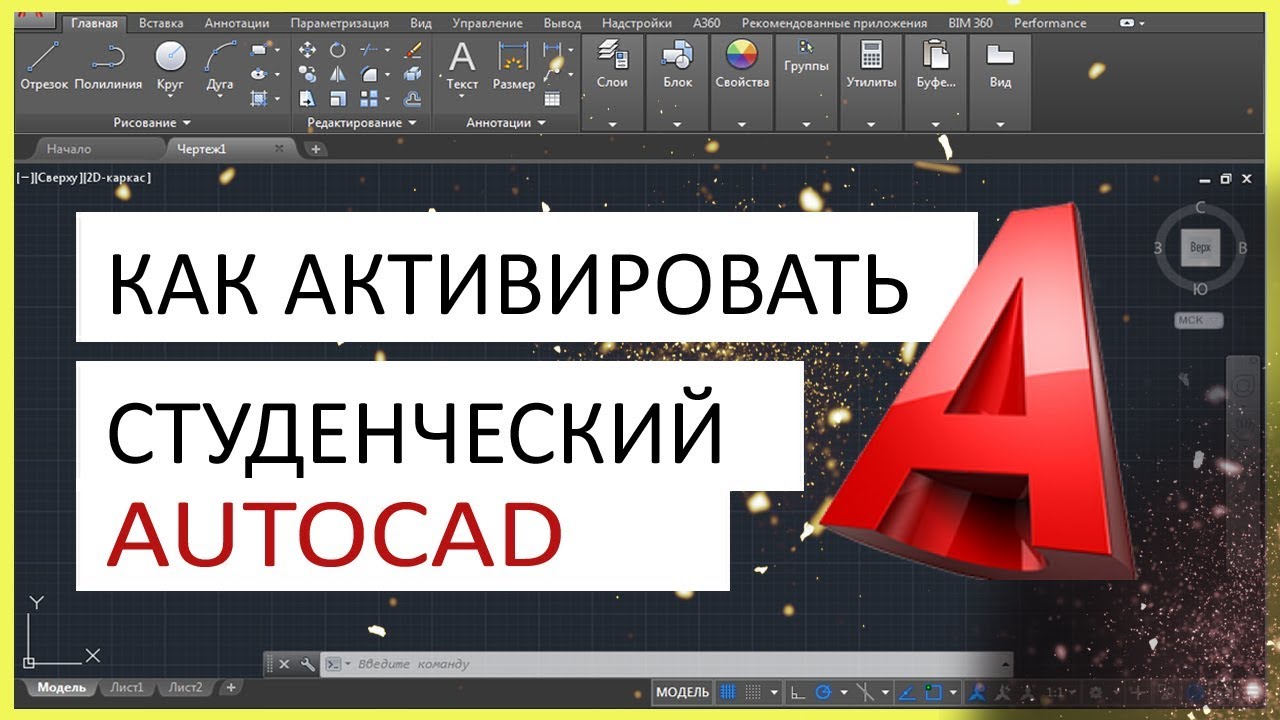Screen dimensions: 1280x720
Task: Select the Размер dimension tool
Action: pyautogui.click(x=514, y=66)
